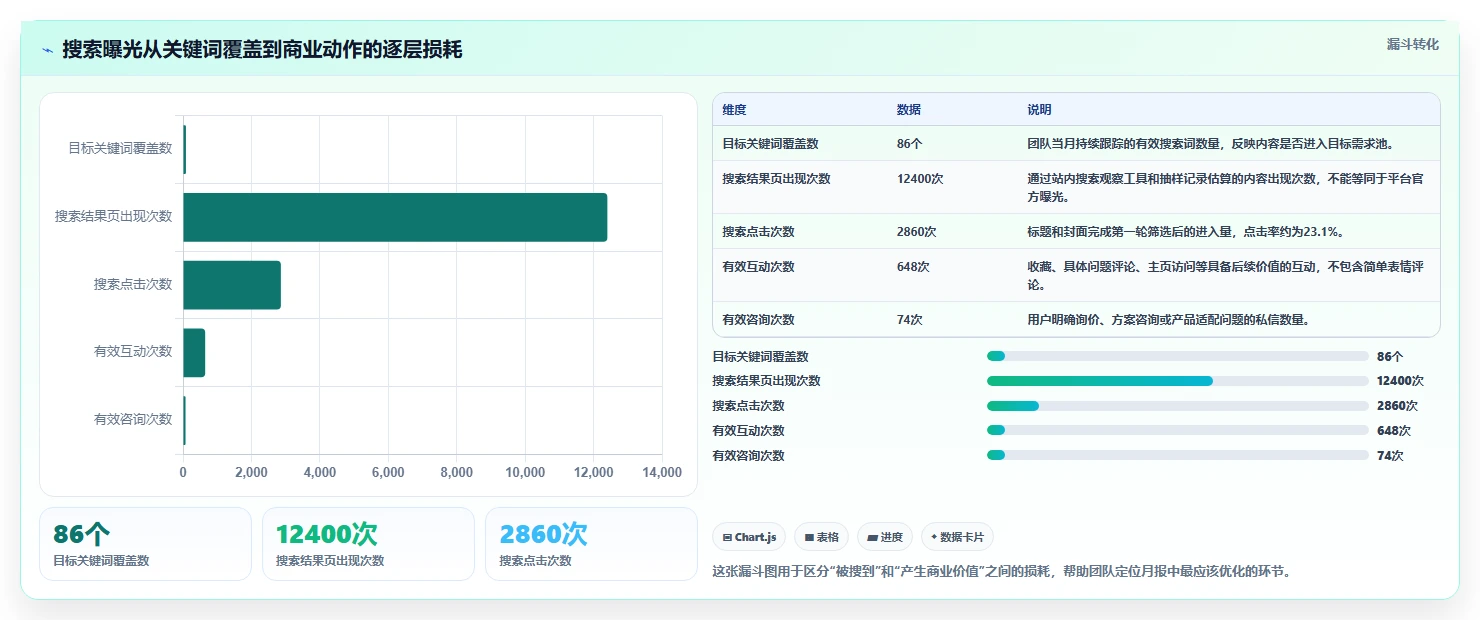Click the 搜索点击次数 bar in the chart
Image resolution: width=1480 pixels, height=620 pixels.
(x=232, y=285)
